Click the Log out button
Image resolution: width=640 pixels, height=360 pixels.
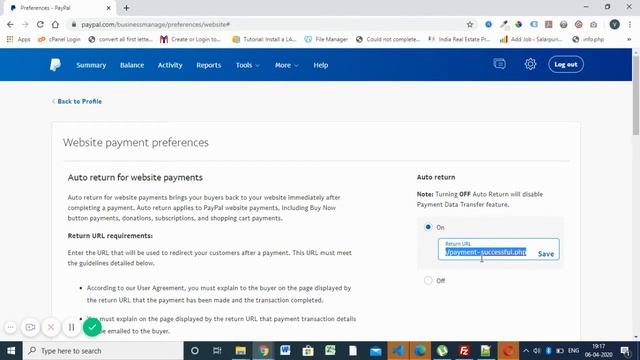pos(566,64)
